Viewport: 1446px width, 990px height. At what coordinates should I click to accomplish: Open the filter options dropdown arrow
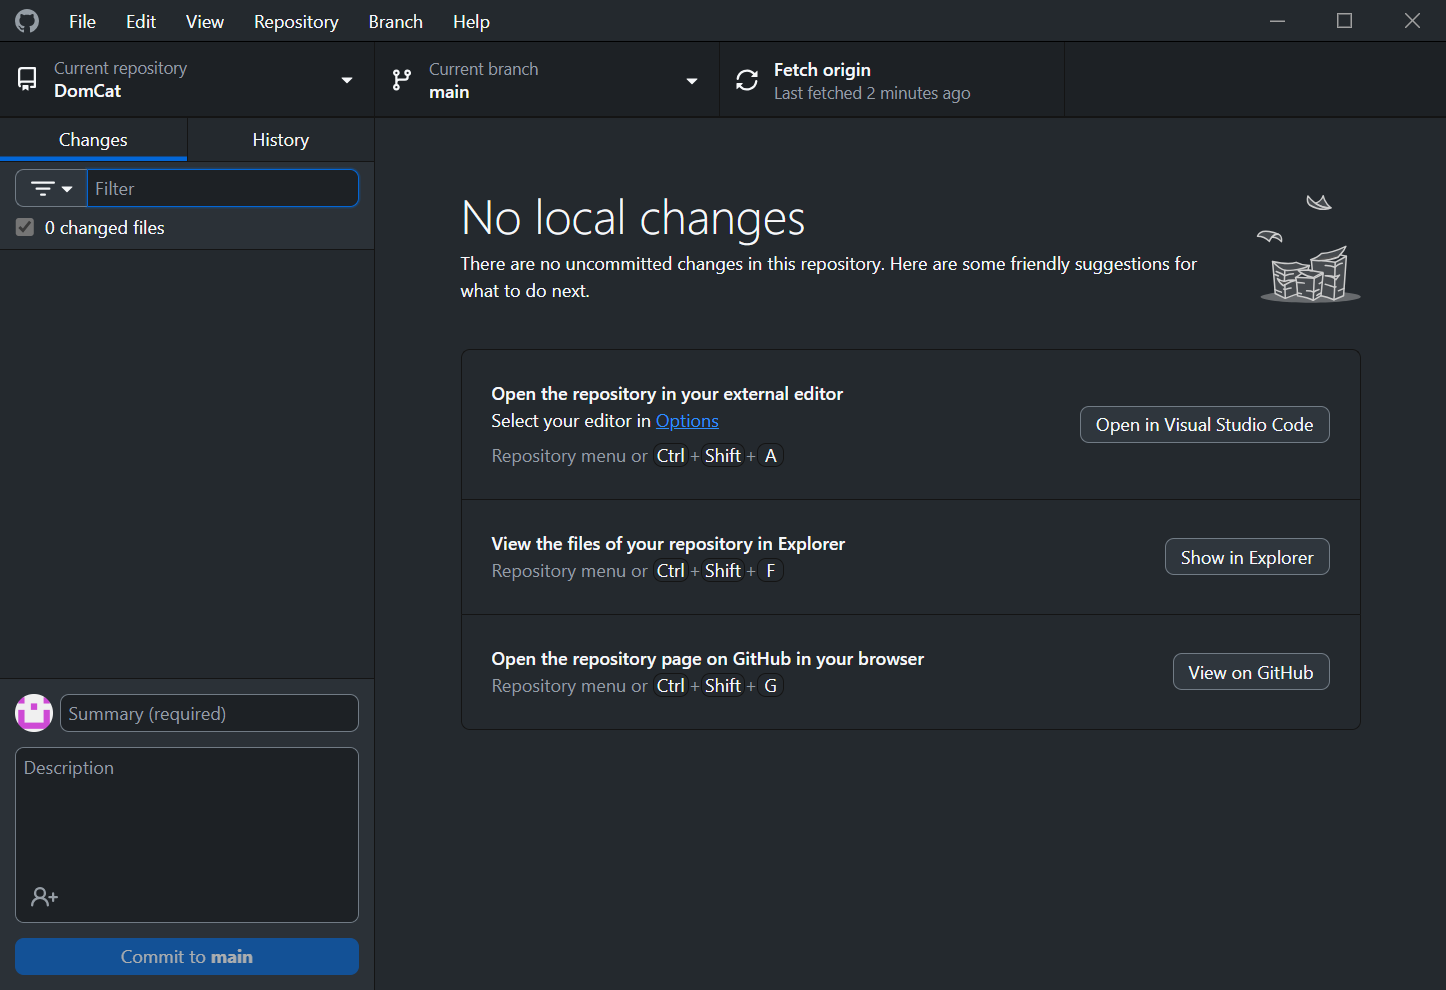point(67,188)
